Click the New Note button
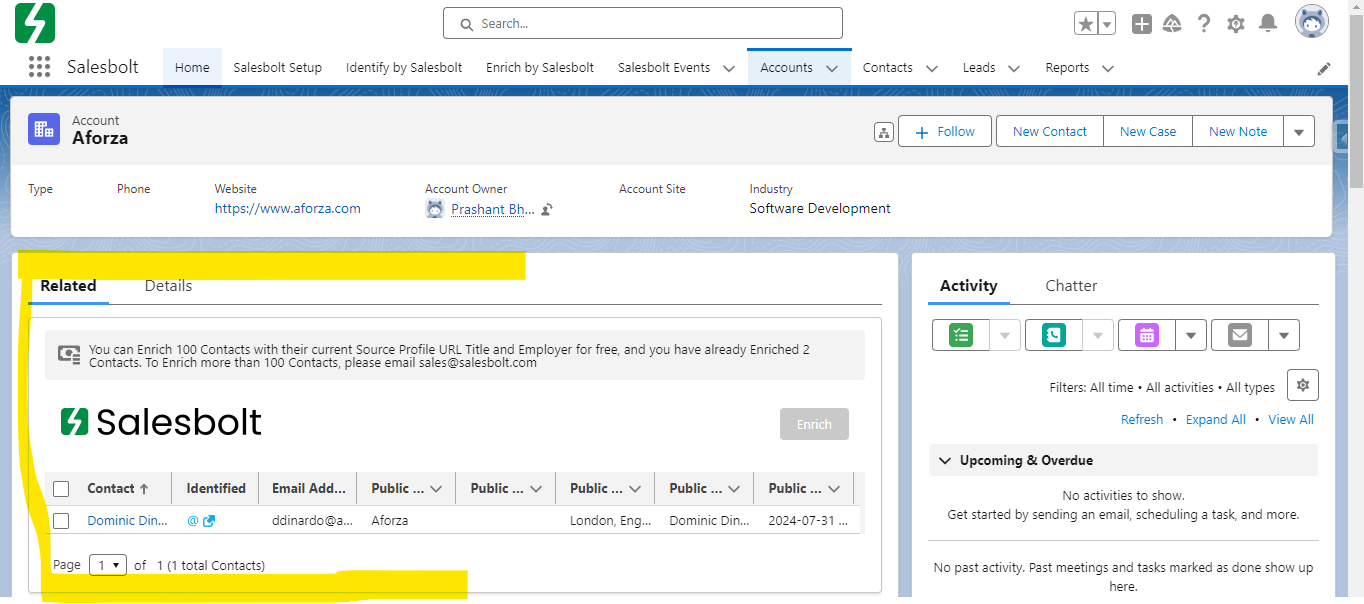The image size is (1364, 604). click(1238, 131)
